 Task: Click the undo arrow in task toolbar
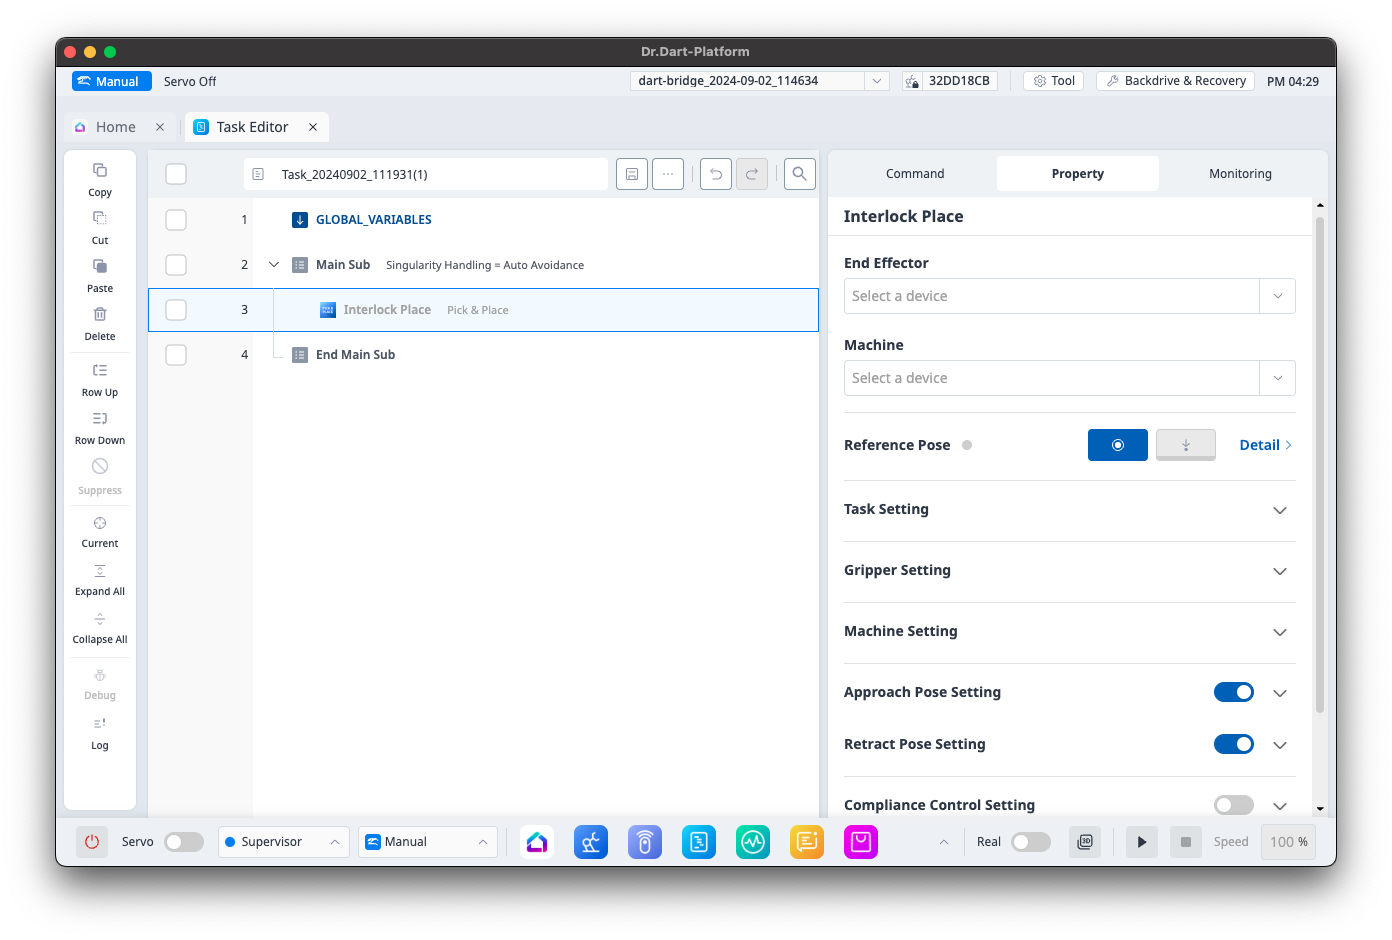click(716, 174)
